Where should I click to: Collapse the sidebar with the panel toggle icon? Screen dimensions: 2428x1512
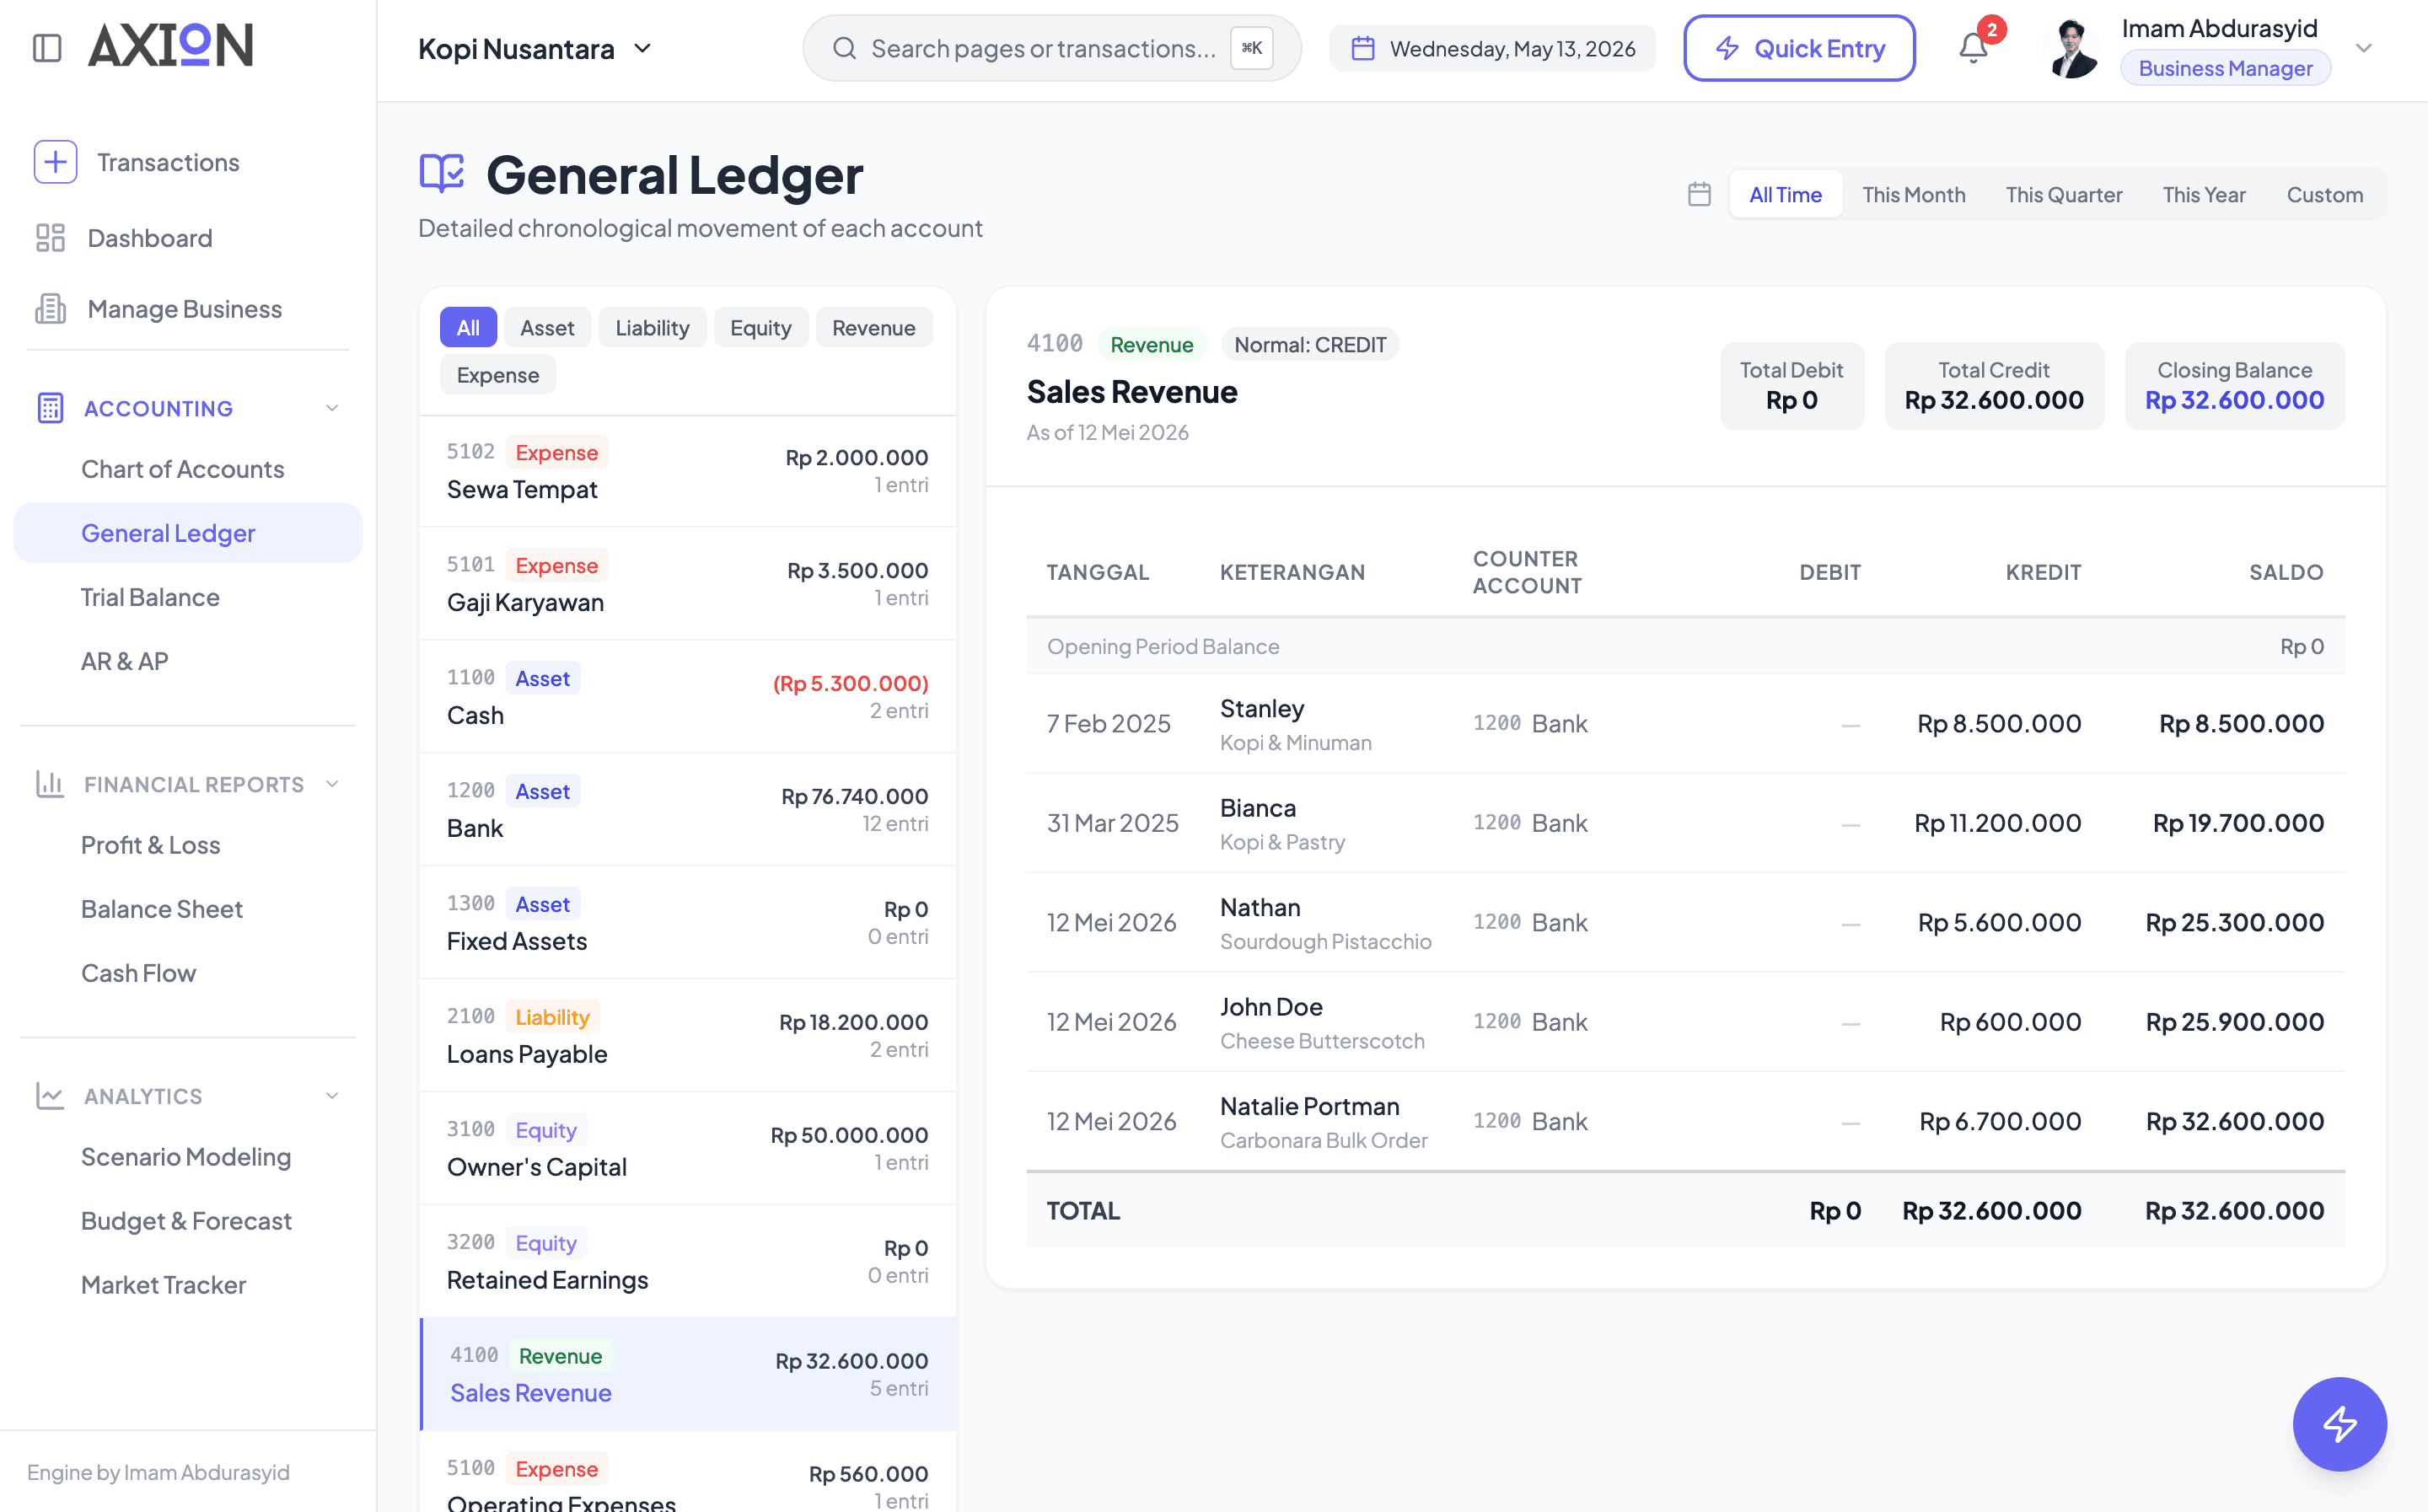[47, 48]
